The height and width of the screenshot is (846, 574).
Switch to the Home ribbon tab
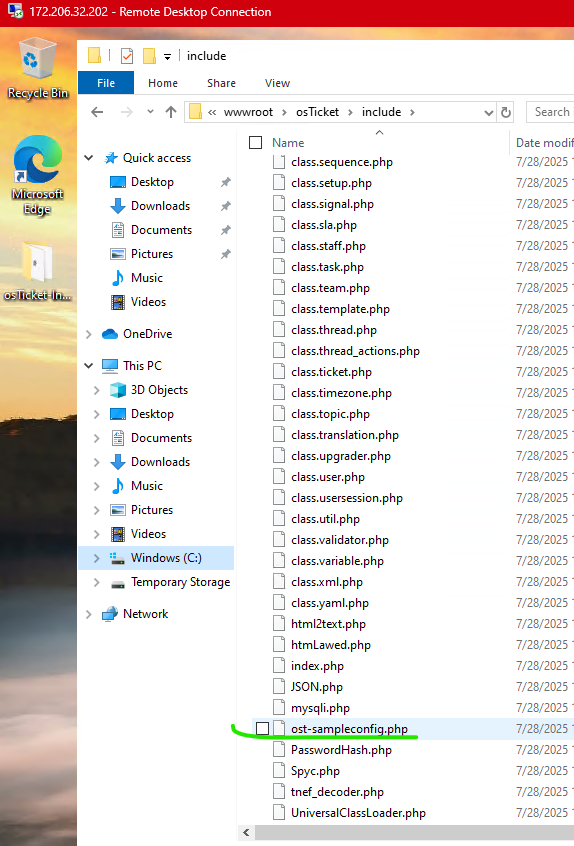click(x=163, y=83)
